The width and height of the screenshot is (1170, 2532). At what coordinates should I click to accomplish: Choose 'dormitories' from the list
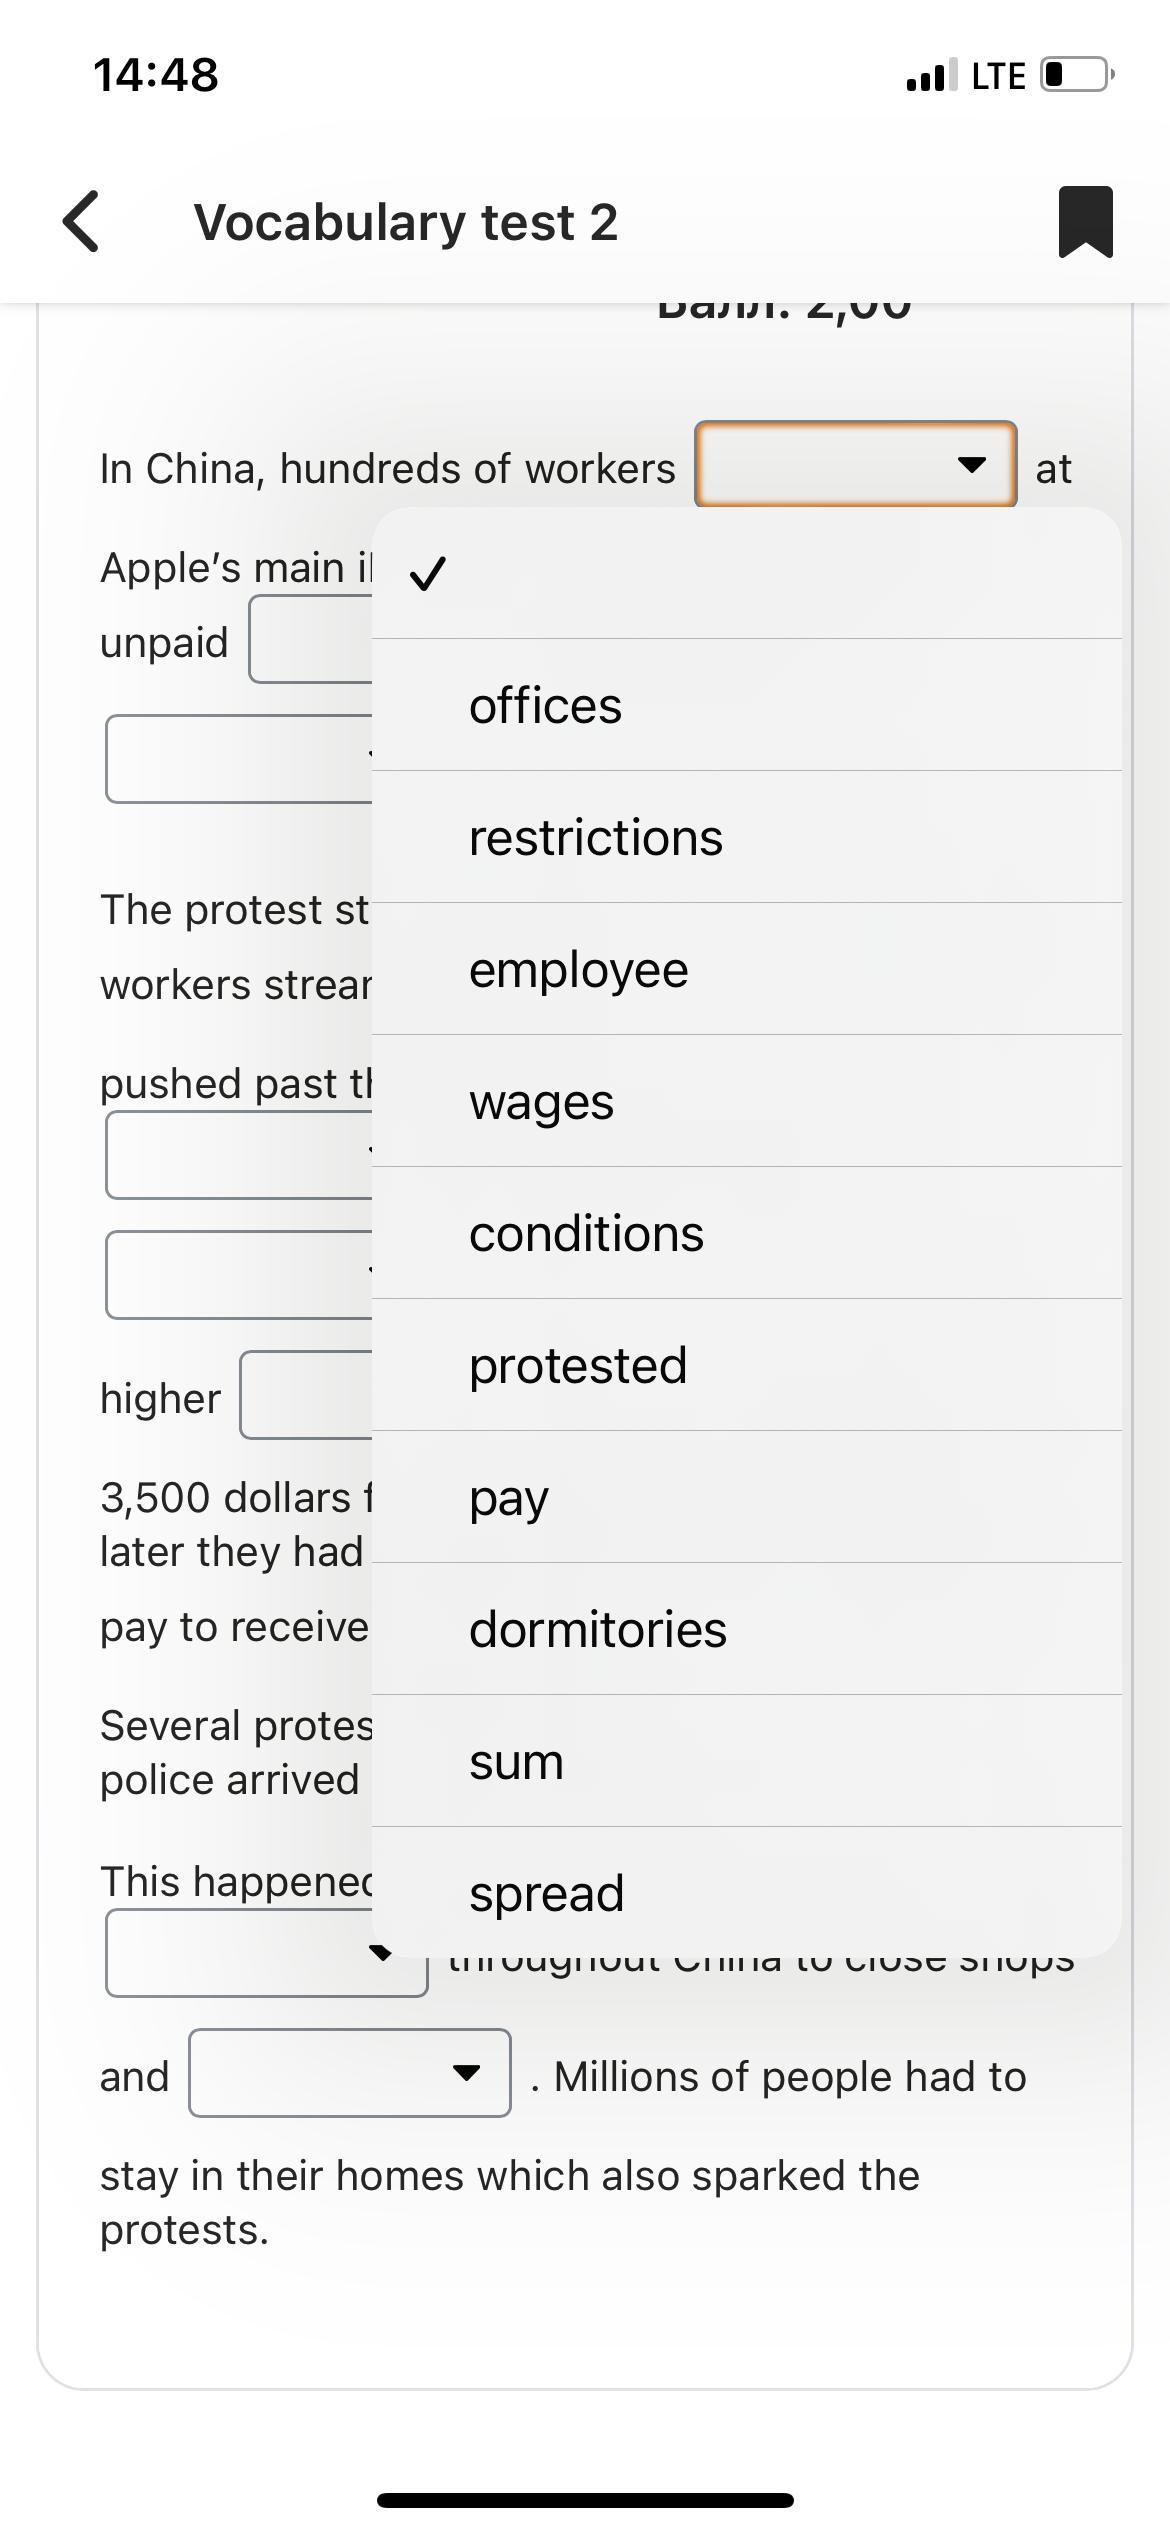pyautogui.click(x=746, y=1629)
